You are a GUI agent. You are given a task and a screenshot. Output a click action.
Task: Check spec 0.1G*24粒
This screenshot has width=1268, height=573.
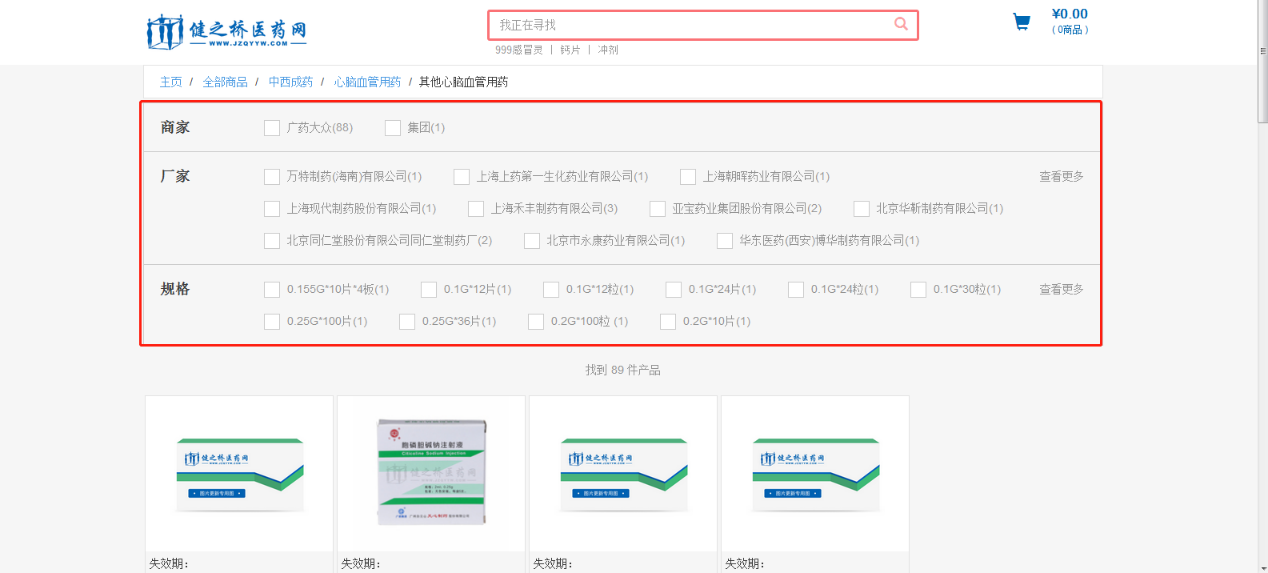point(796,290)
